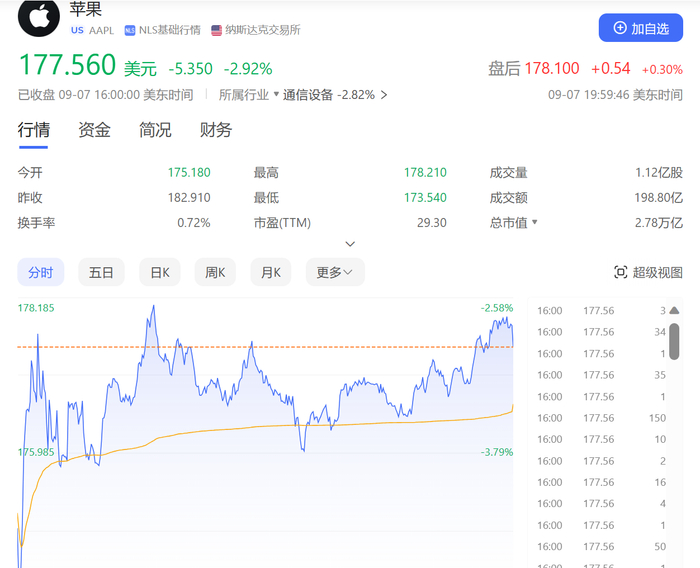Image resolution: width=700 pixels, height=568 pixels.
Task: Click the 177.560 current price
Action: (x=67, y=65)
